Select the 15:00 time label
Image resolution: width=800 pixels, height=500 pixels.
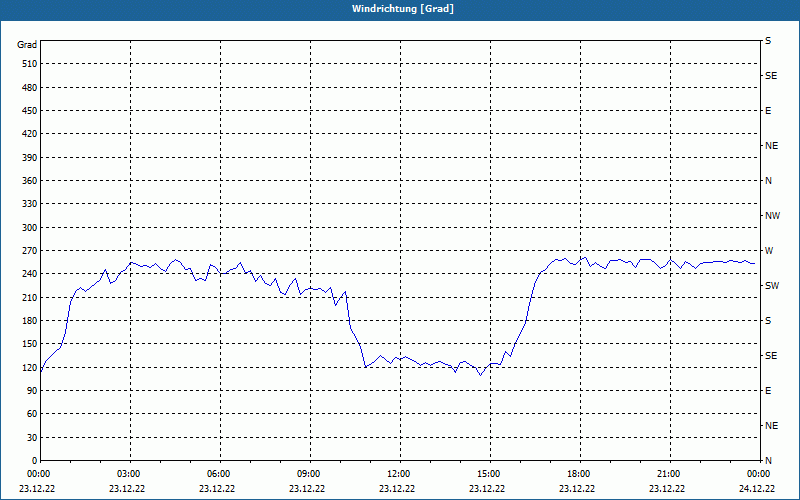(488, 474)
